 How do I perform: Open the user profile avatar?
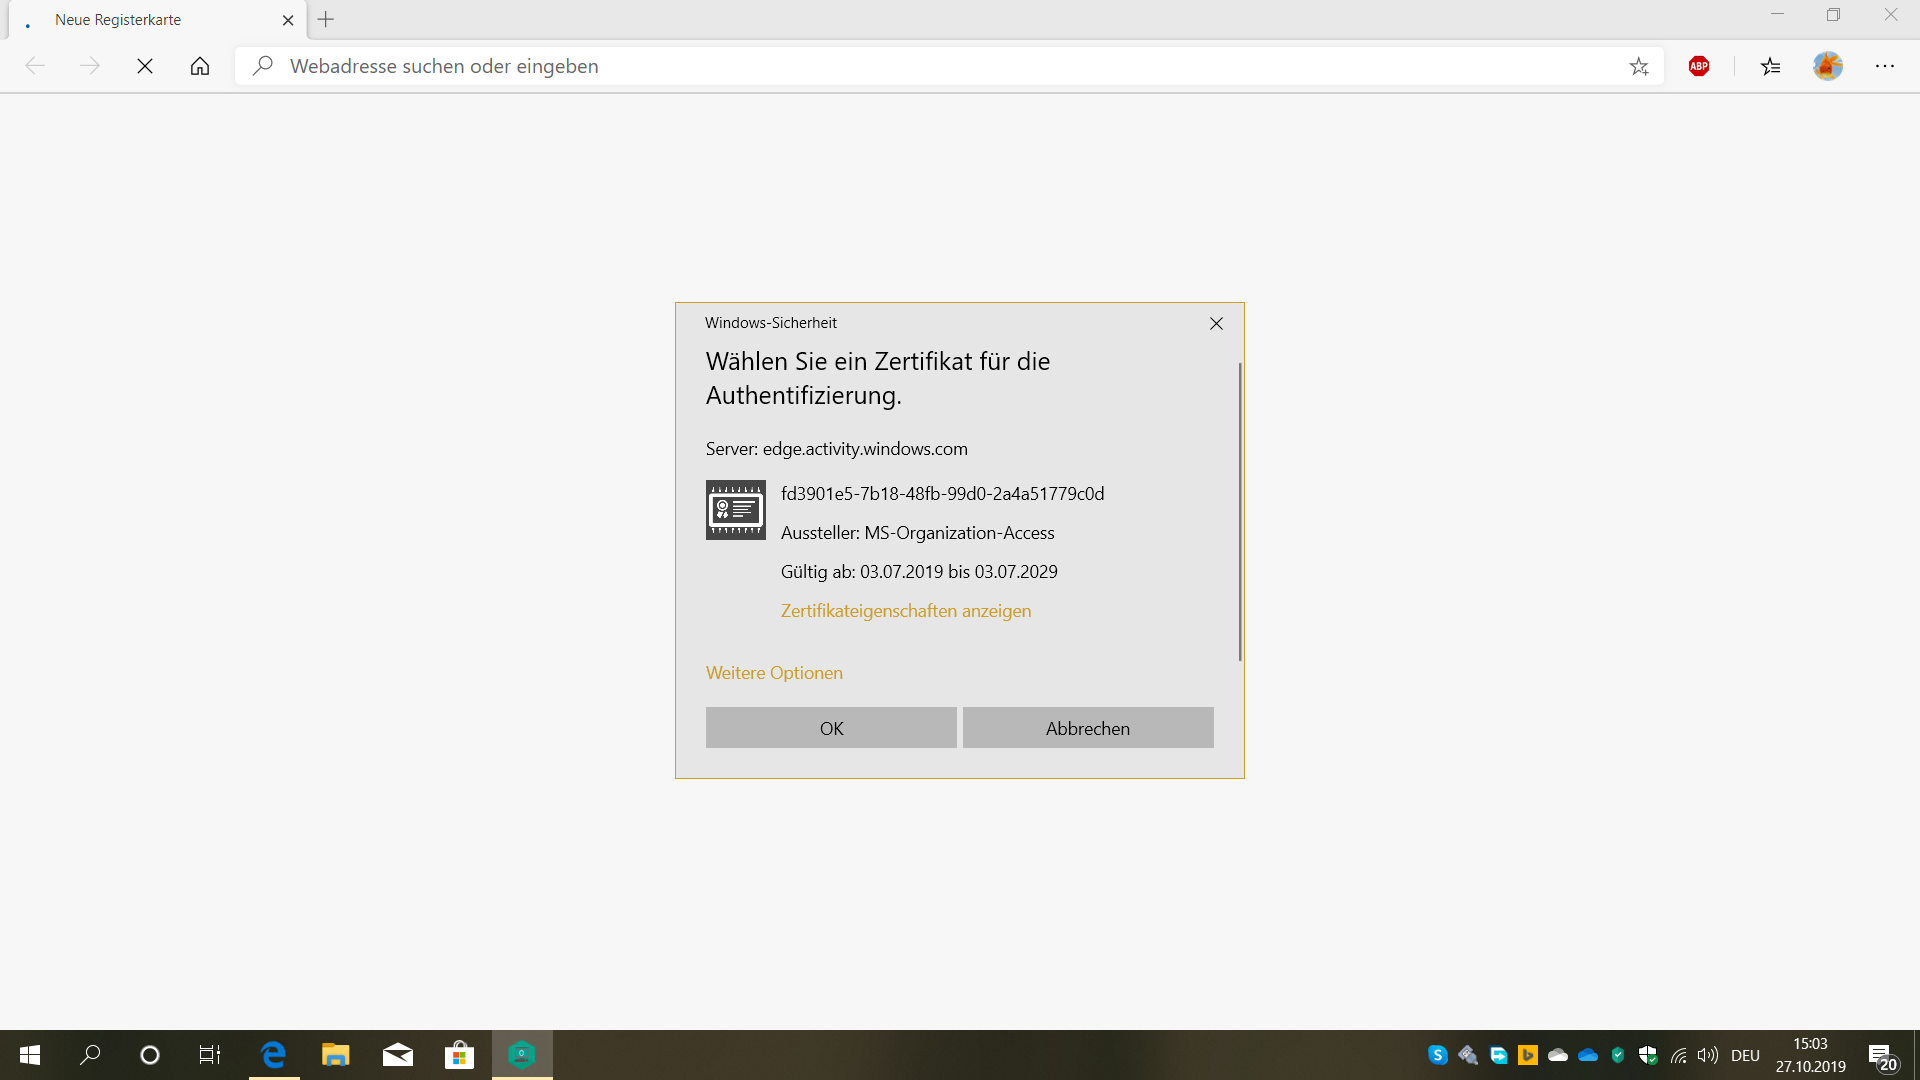(x=1828, y=66)
